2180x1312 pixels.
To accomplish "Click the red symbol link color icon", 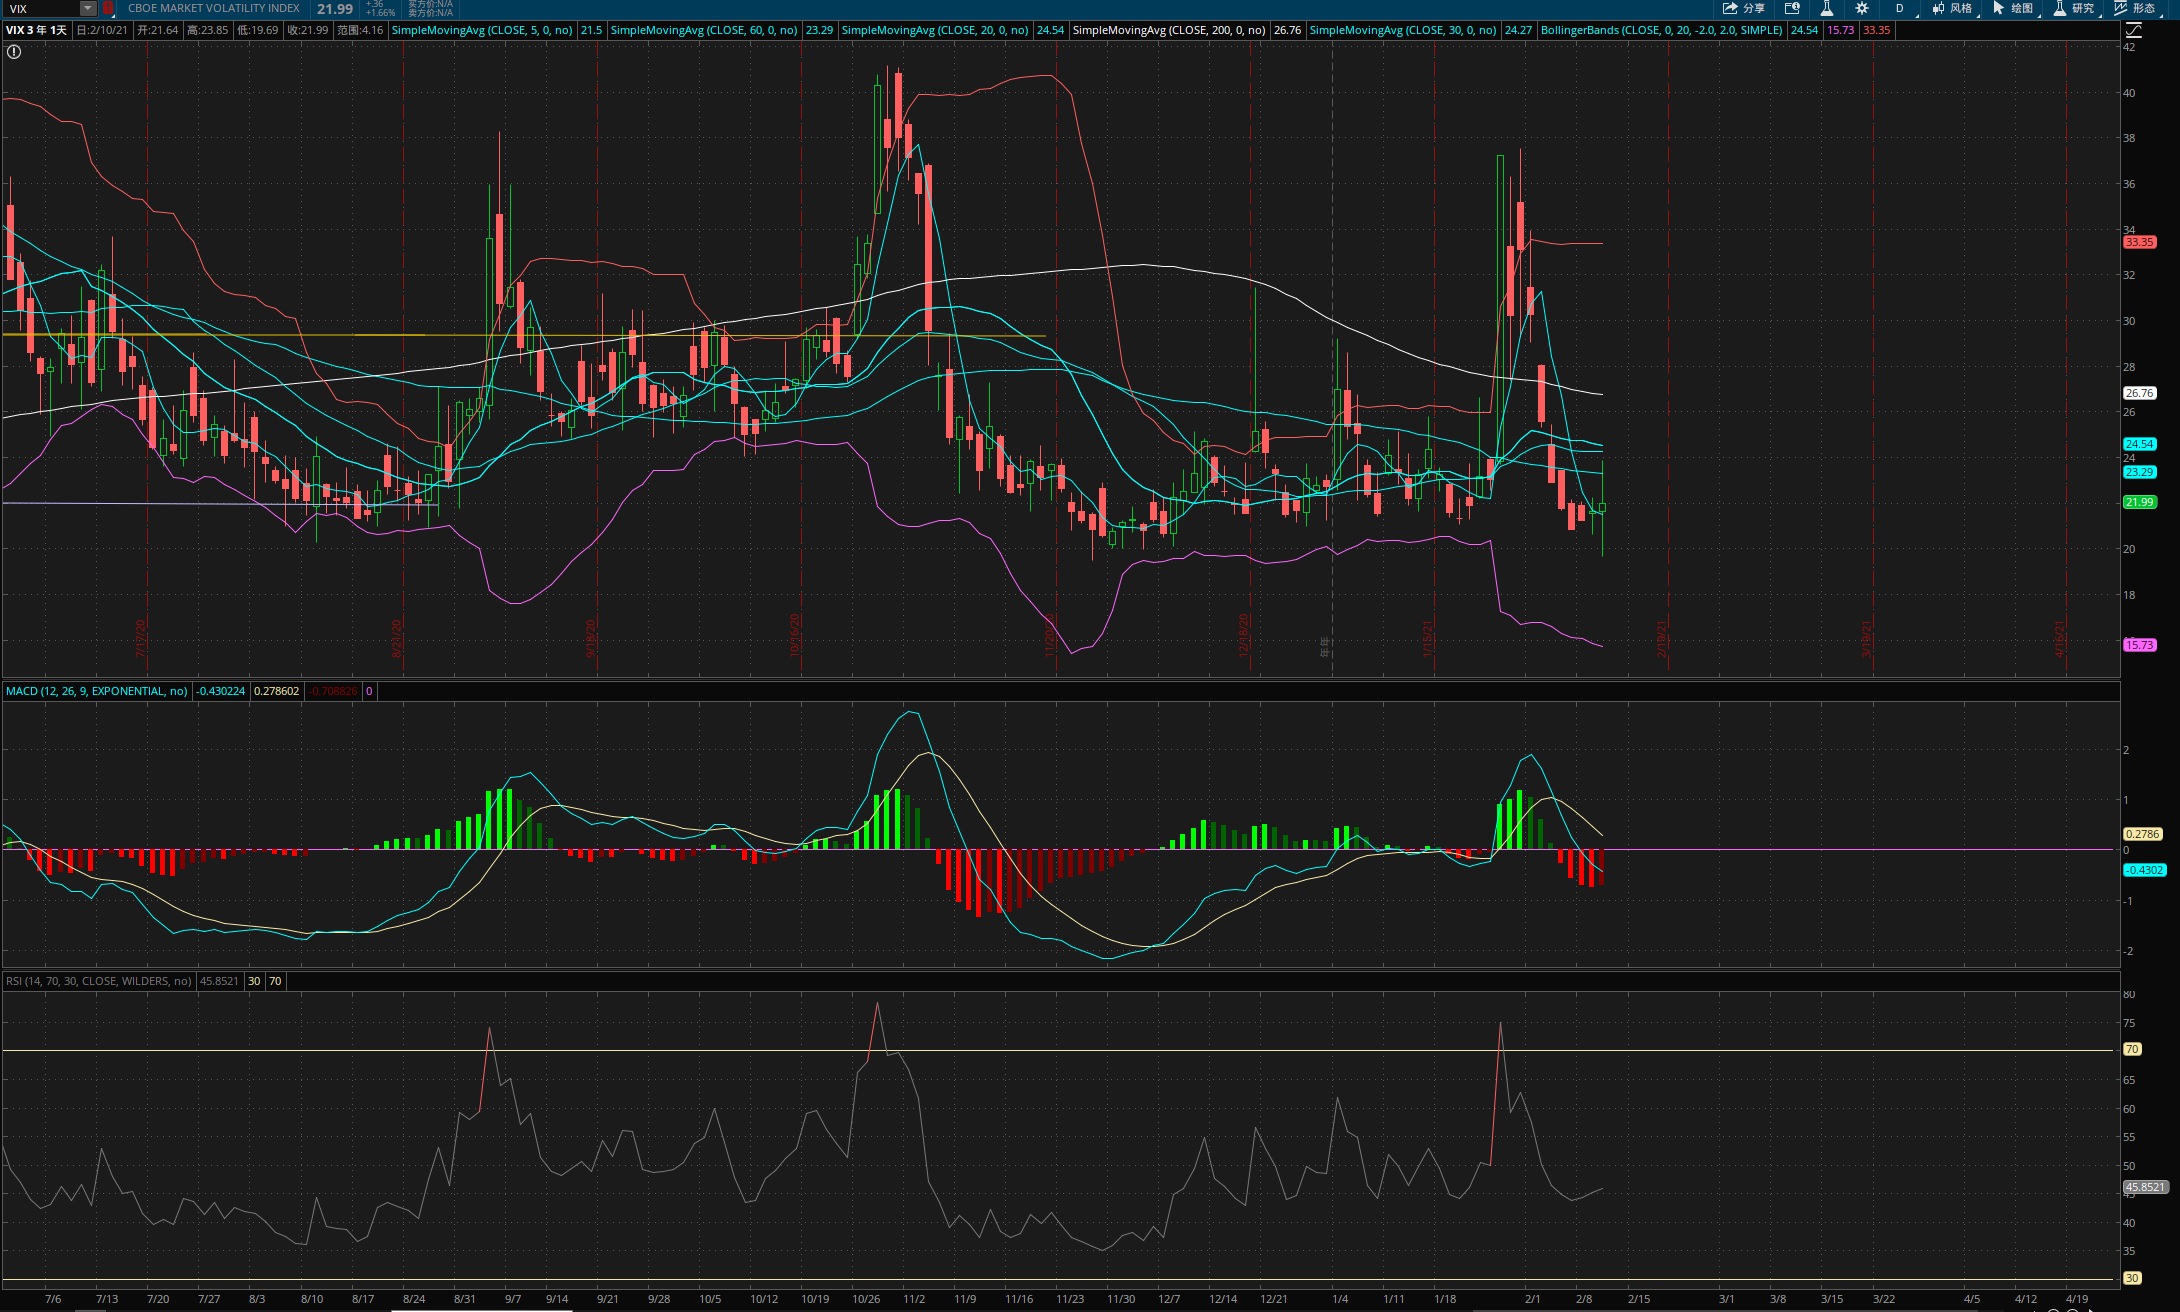I will click(x=108, y=8).
